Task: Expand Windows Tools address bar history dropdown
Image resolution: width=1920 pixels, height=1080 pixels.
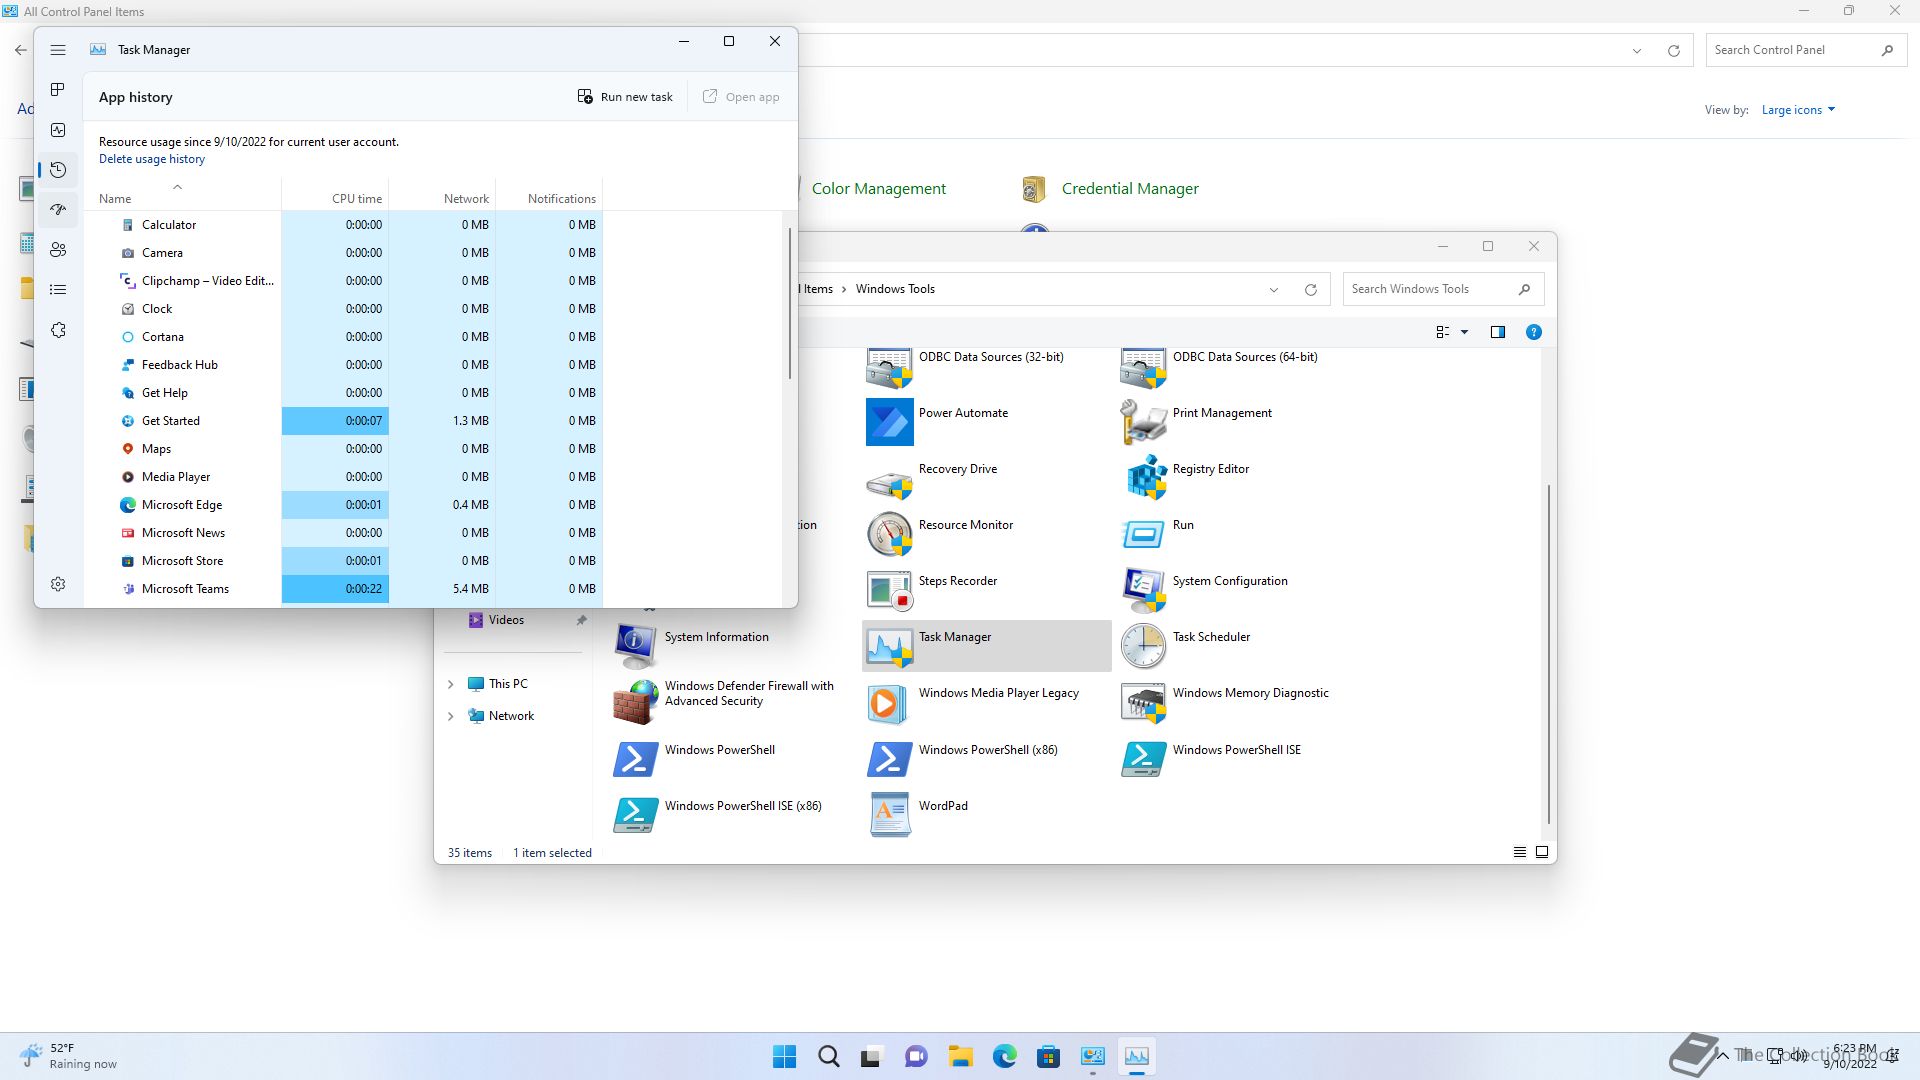Action: 1274,290
